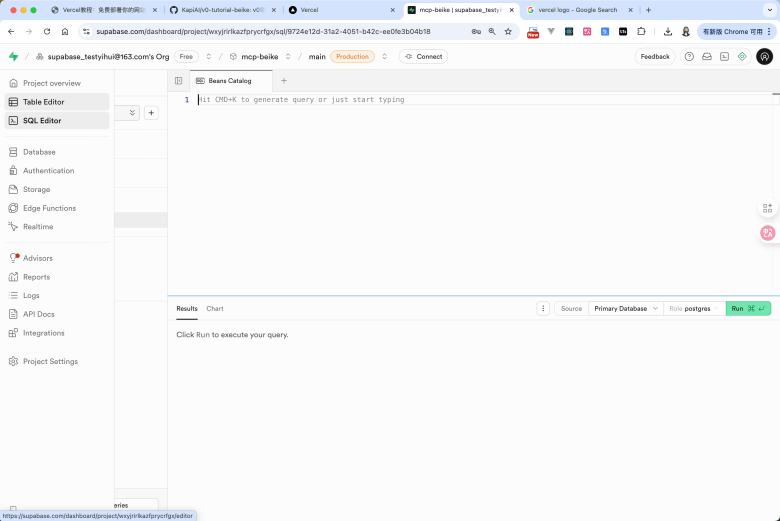Open Database section in sidebar
Image resolution: width=780 pixels, height=521 pixels.
click(x=39, y=152)
